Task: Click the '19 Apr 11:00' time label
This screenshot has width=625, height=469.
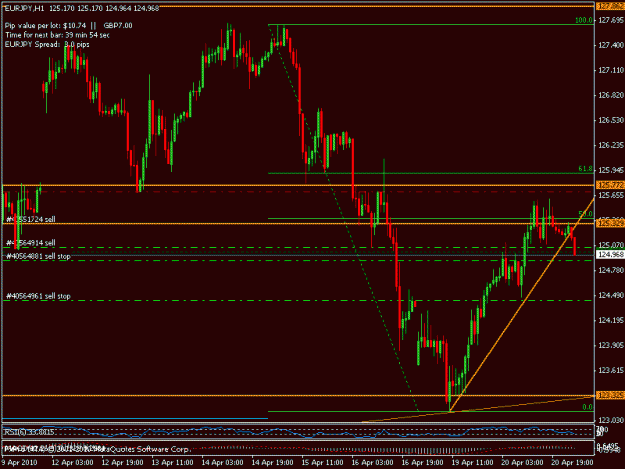Action: tap(472, 463)
